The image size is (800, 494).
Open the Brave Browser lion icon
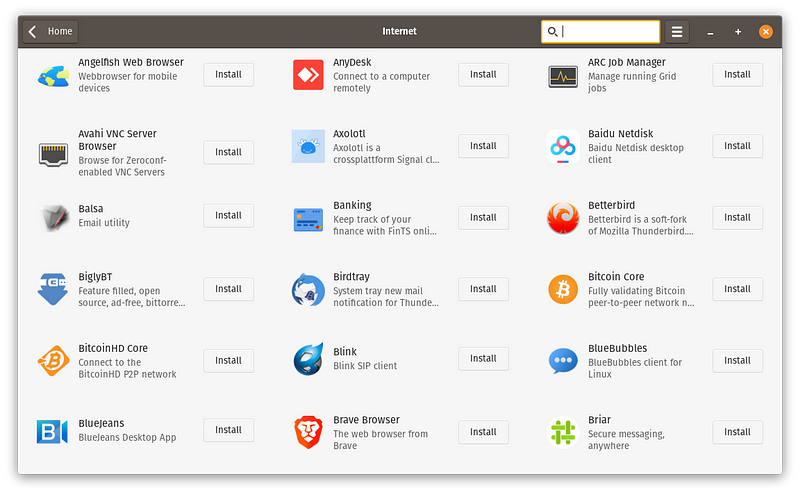pos(308,432)
